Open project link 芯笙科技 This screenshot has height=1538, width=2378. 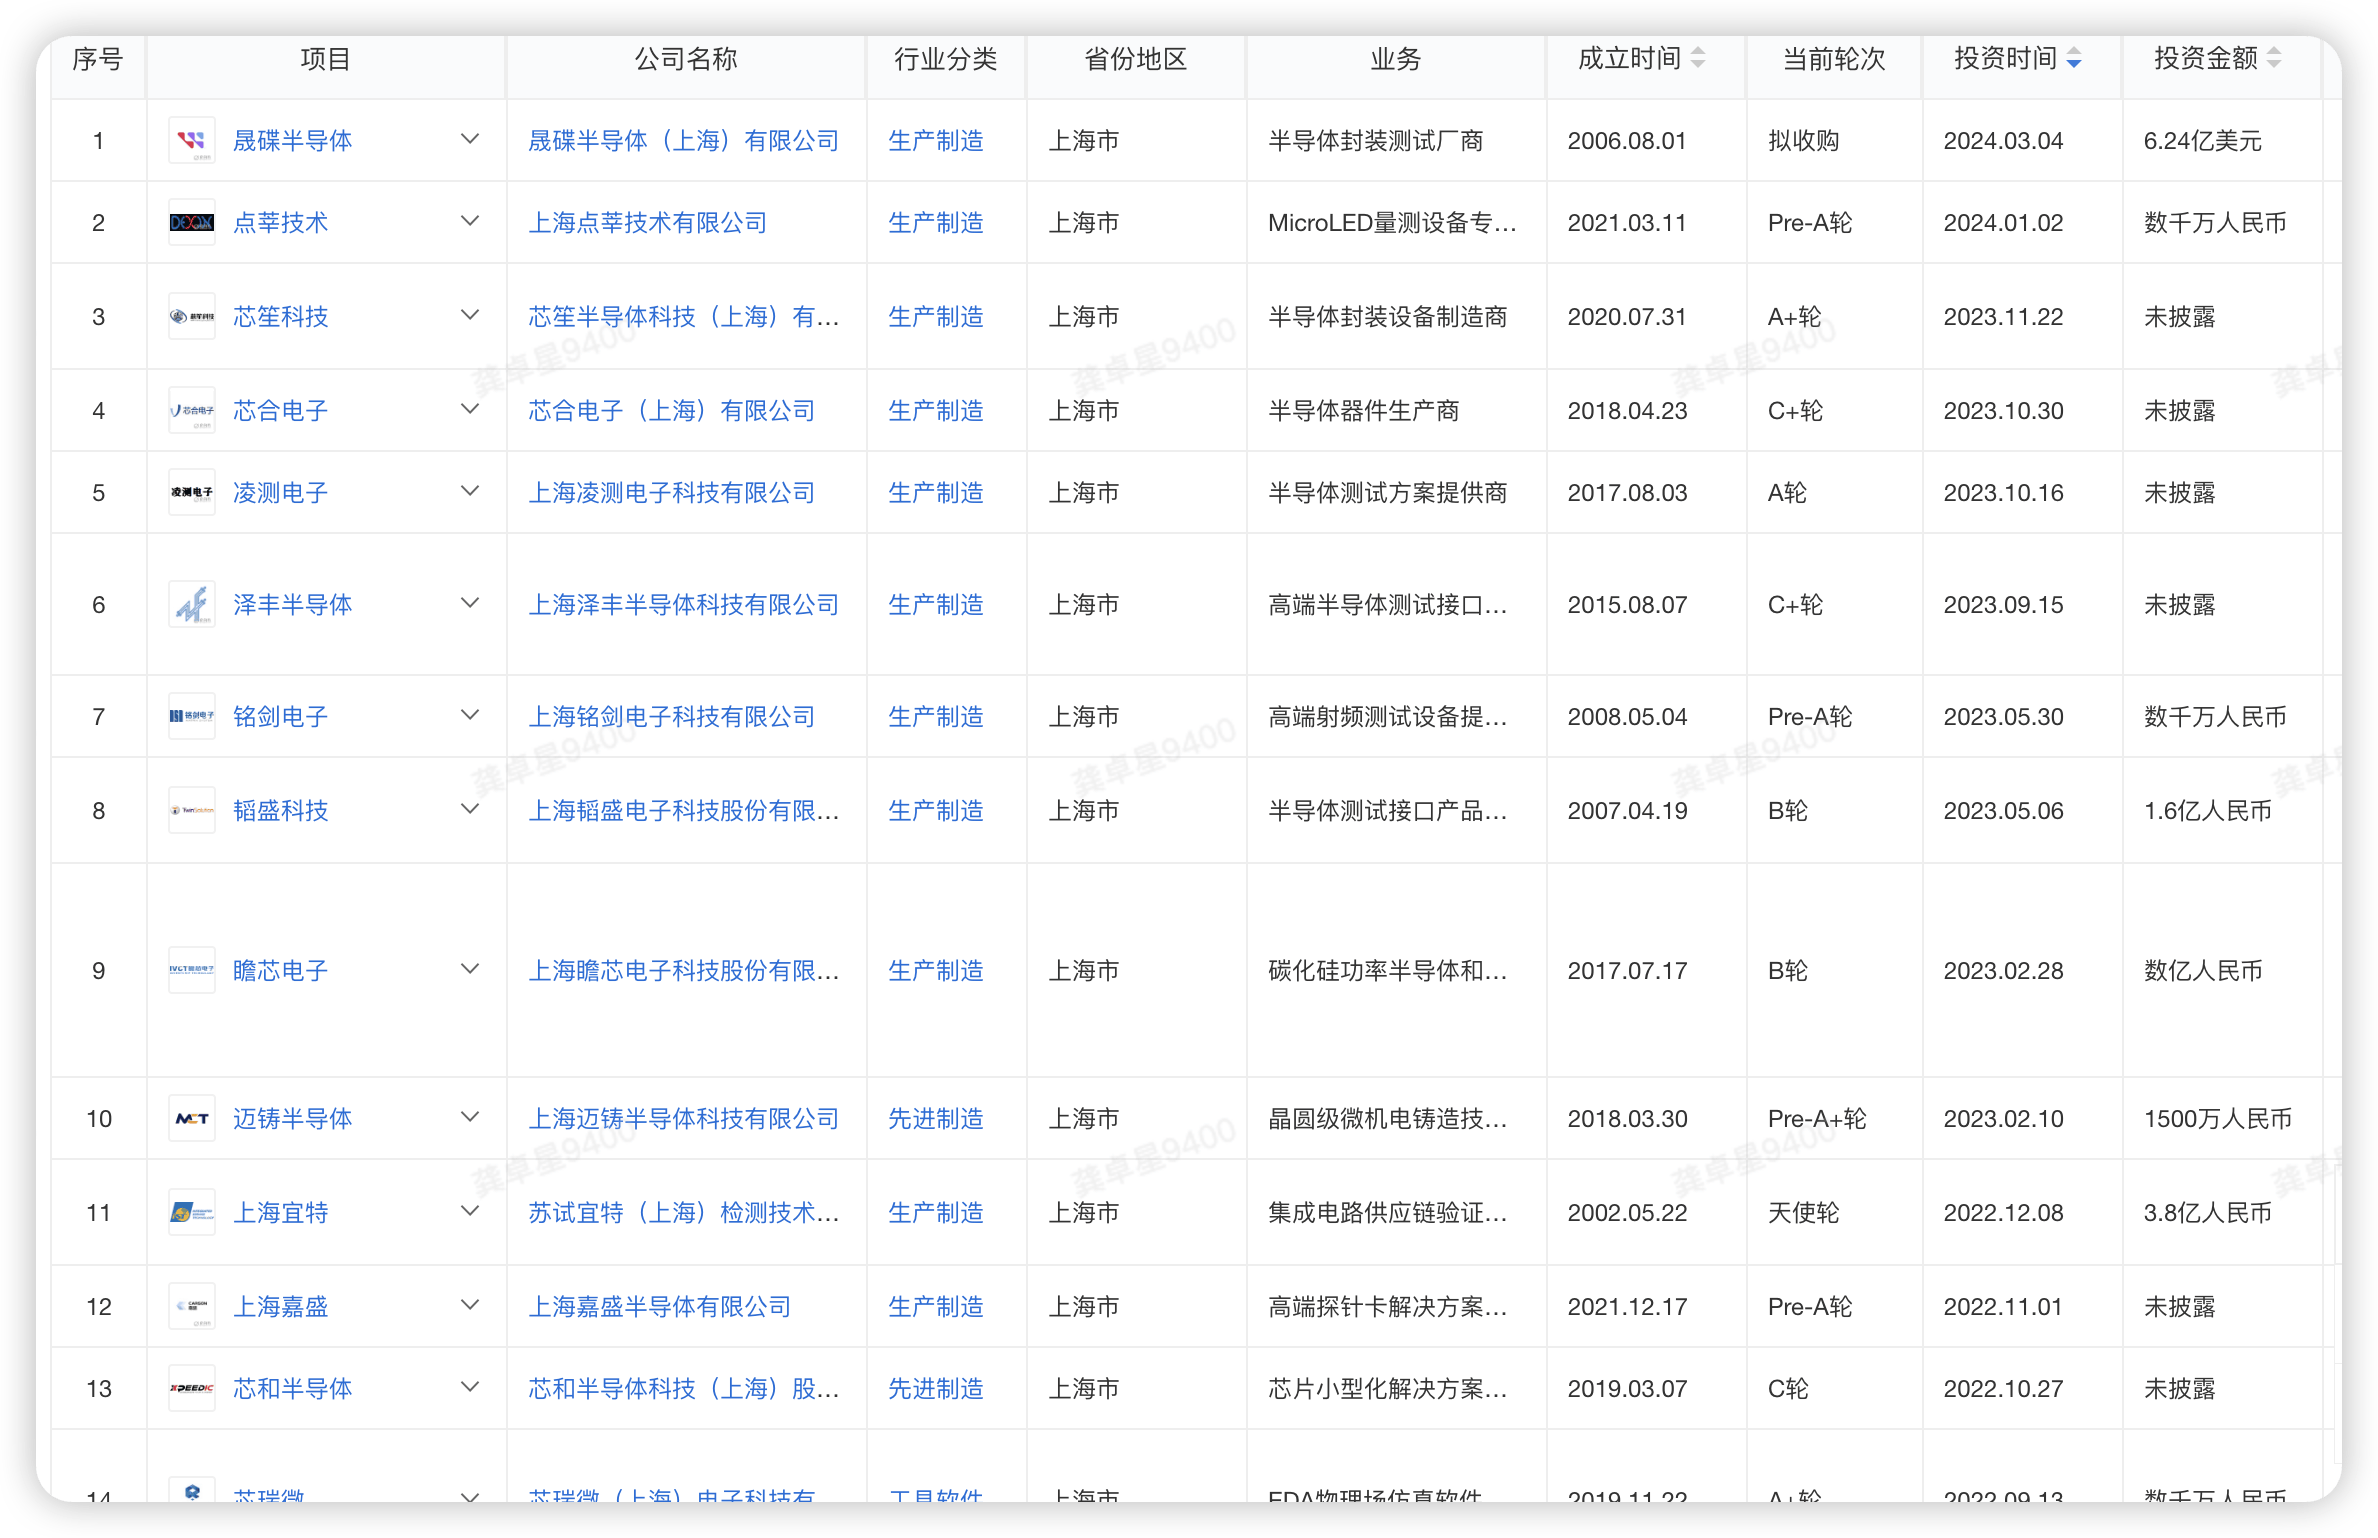[x=280, y=317]
